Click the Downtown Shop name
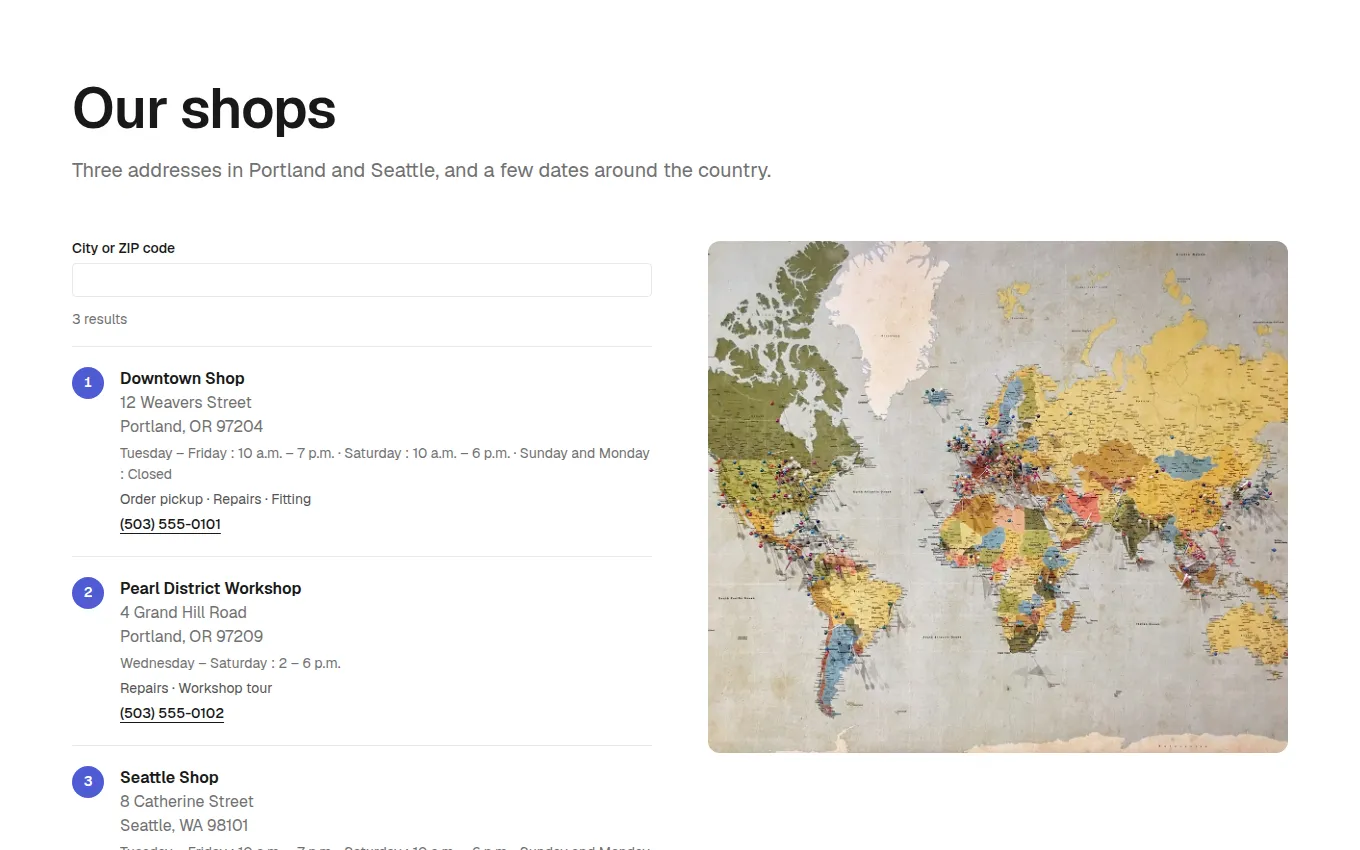 coord(182,378)
